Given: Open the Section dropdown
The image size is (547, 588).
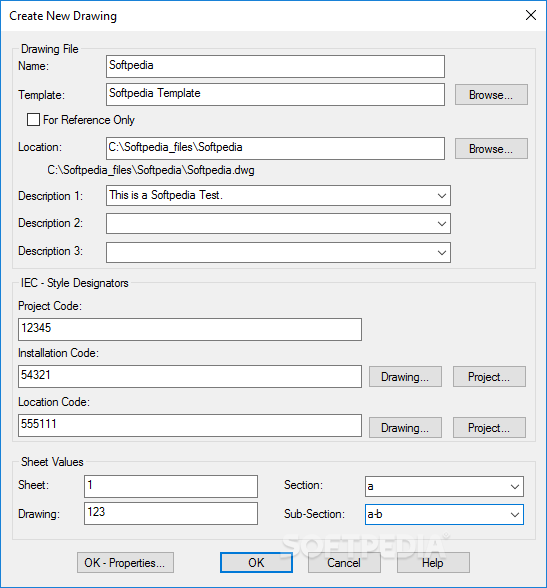Looking at the screenshot, I should (515, 487).
